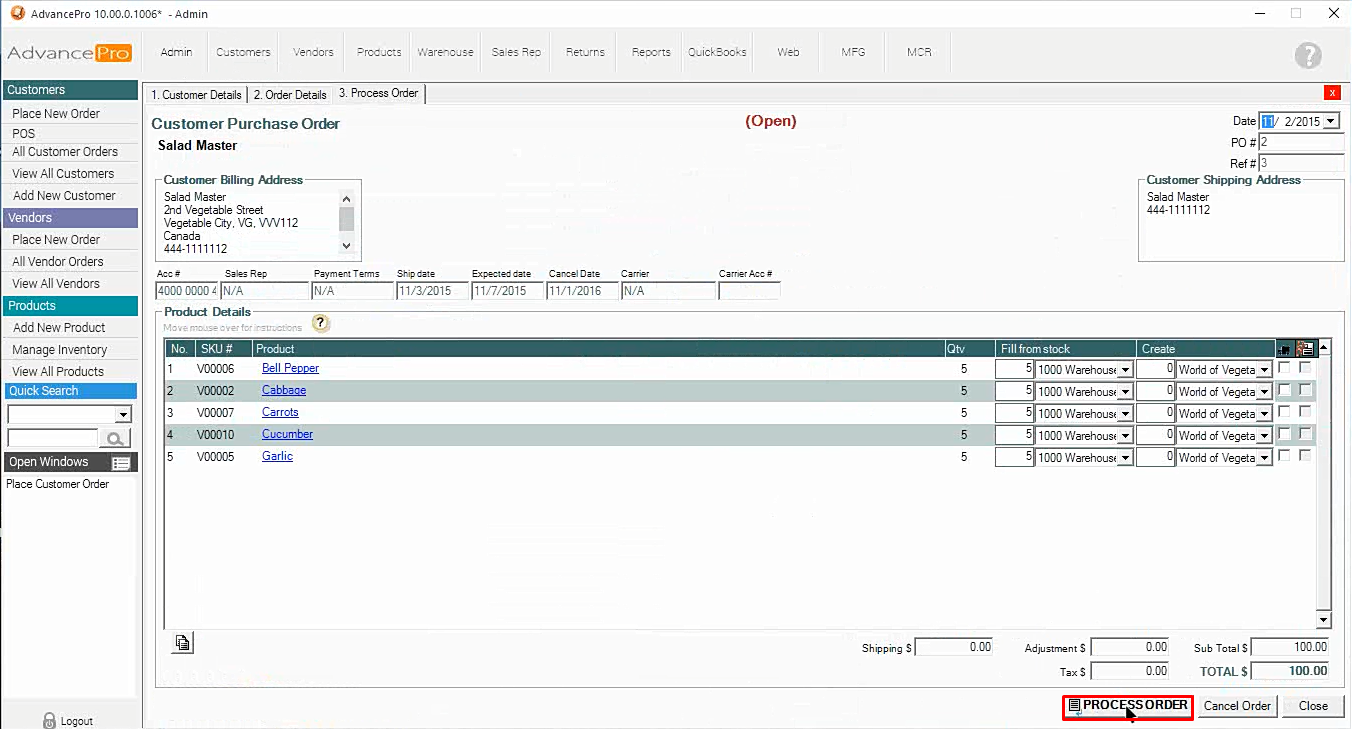Click the Quick Search magnifier icon

pos(116,438)
